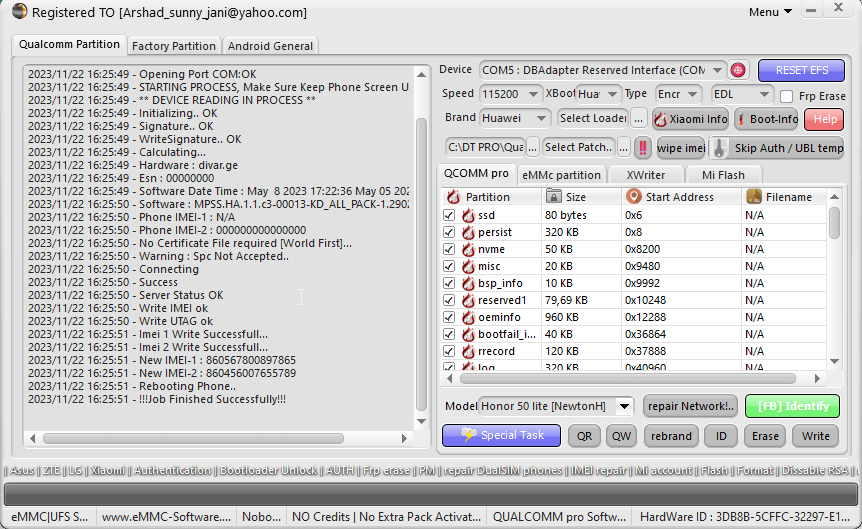Click the QW button
Screen dimensions: 862x529
(621, 436)
